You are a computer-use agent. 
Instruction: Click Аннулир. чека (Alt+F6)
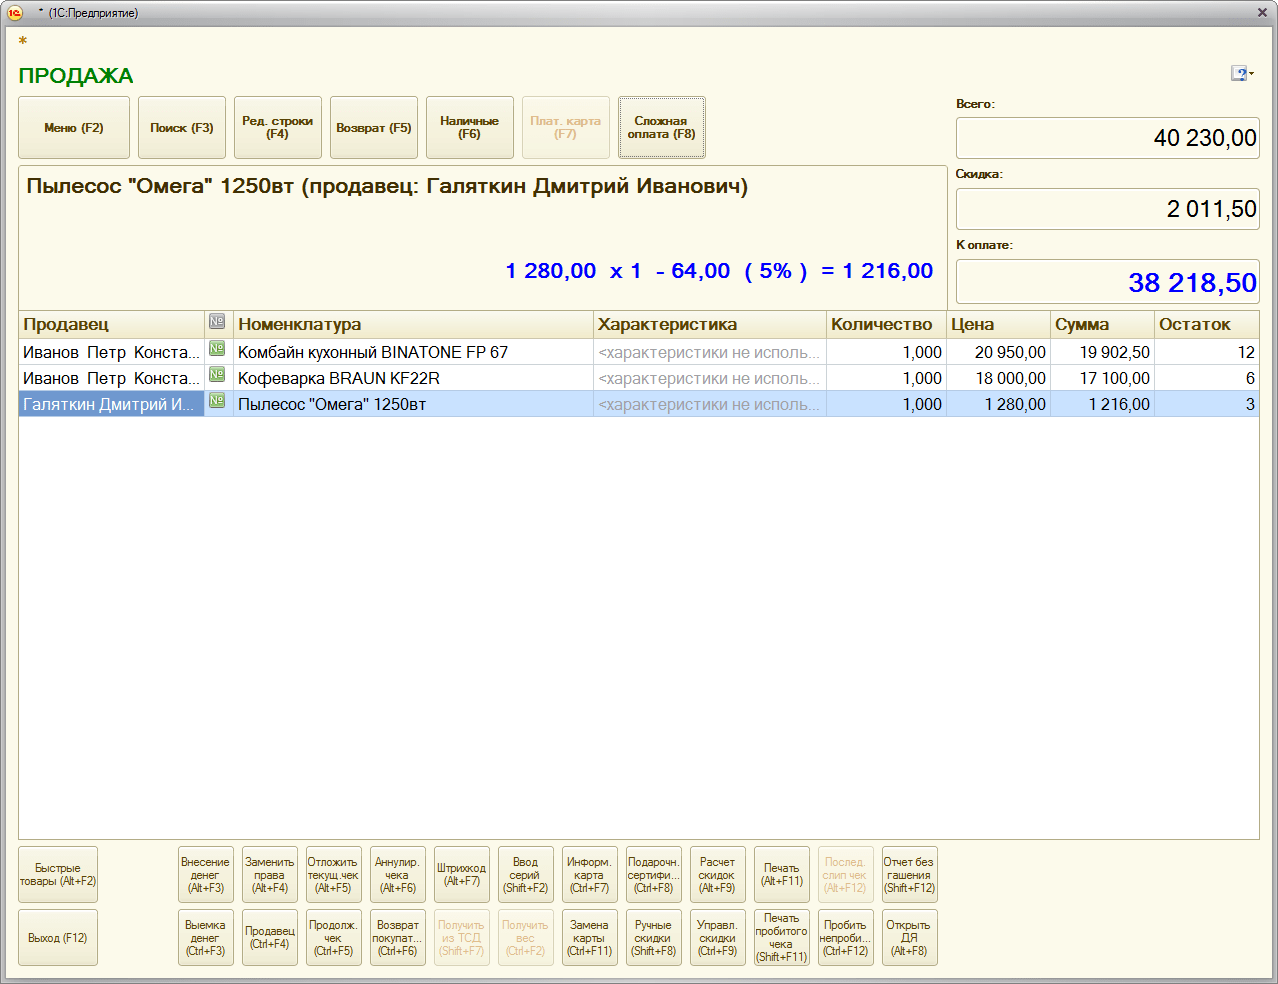pyautogui.click(x=397, y=875)
